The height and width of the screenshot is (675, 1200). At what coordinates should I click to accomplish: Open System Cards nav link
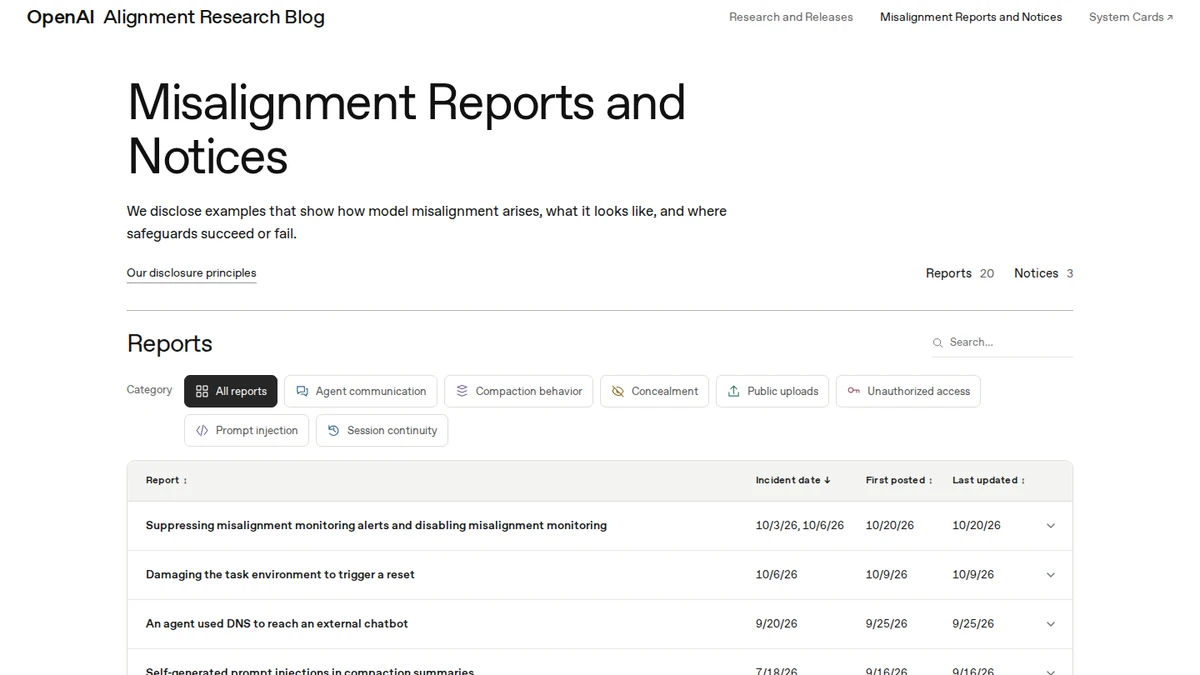1131,17
